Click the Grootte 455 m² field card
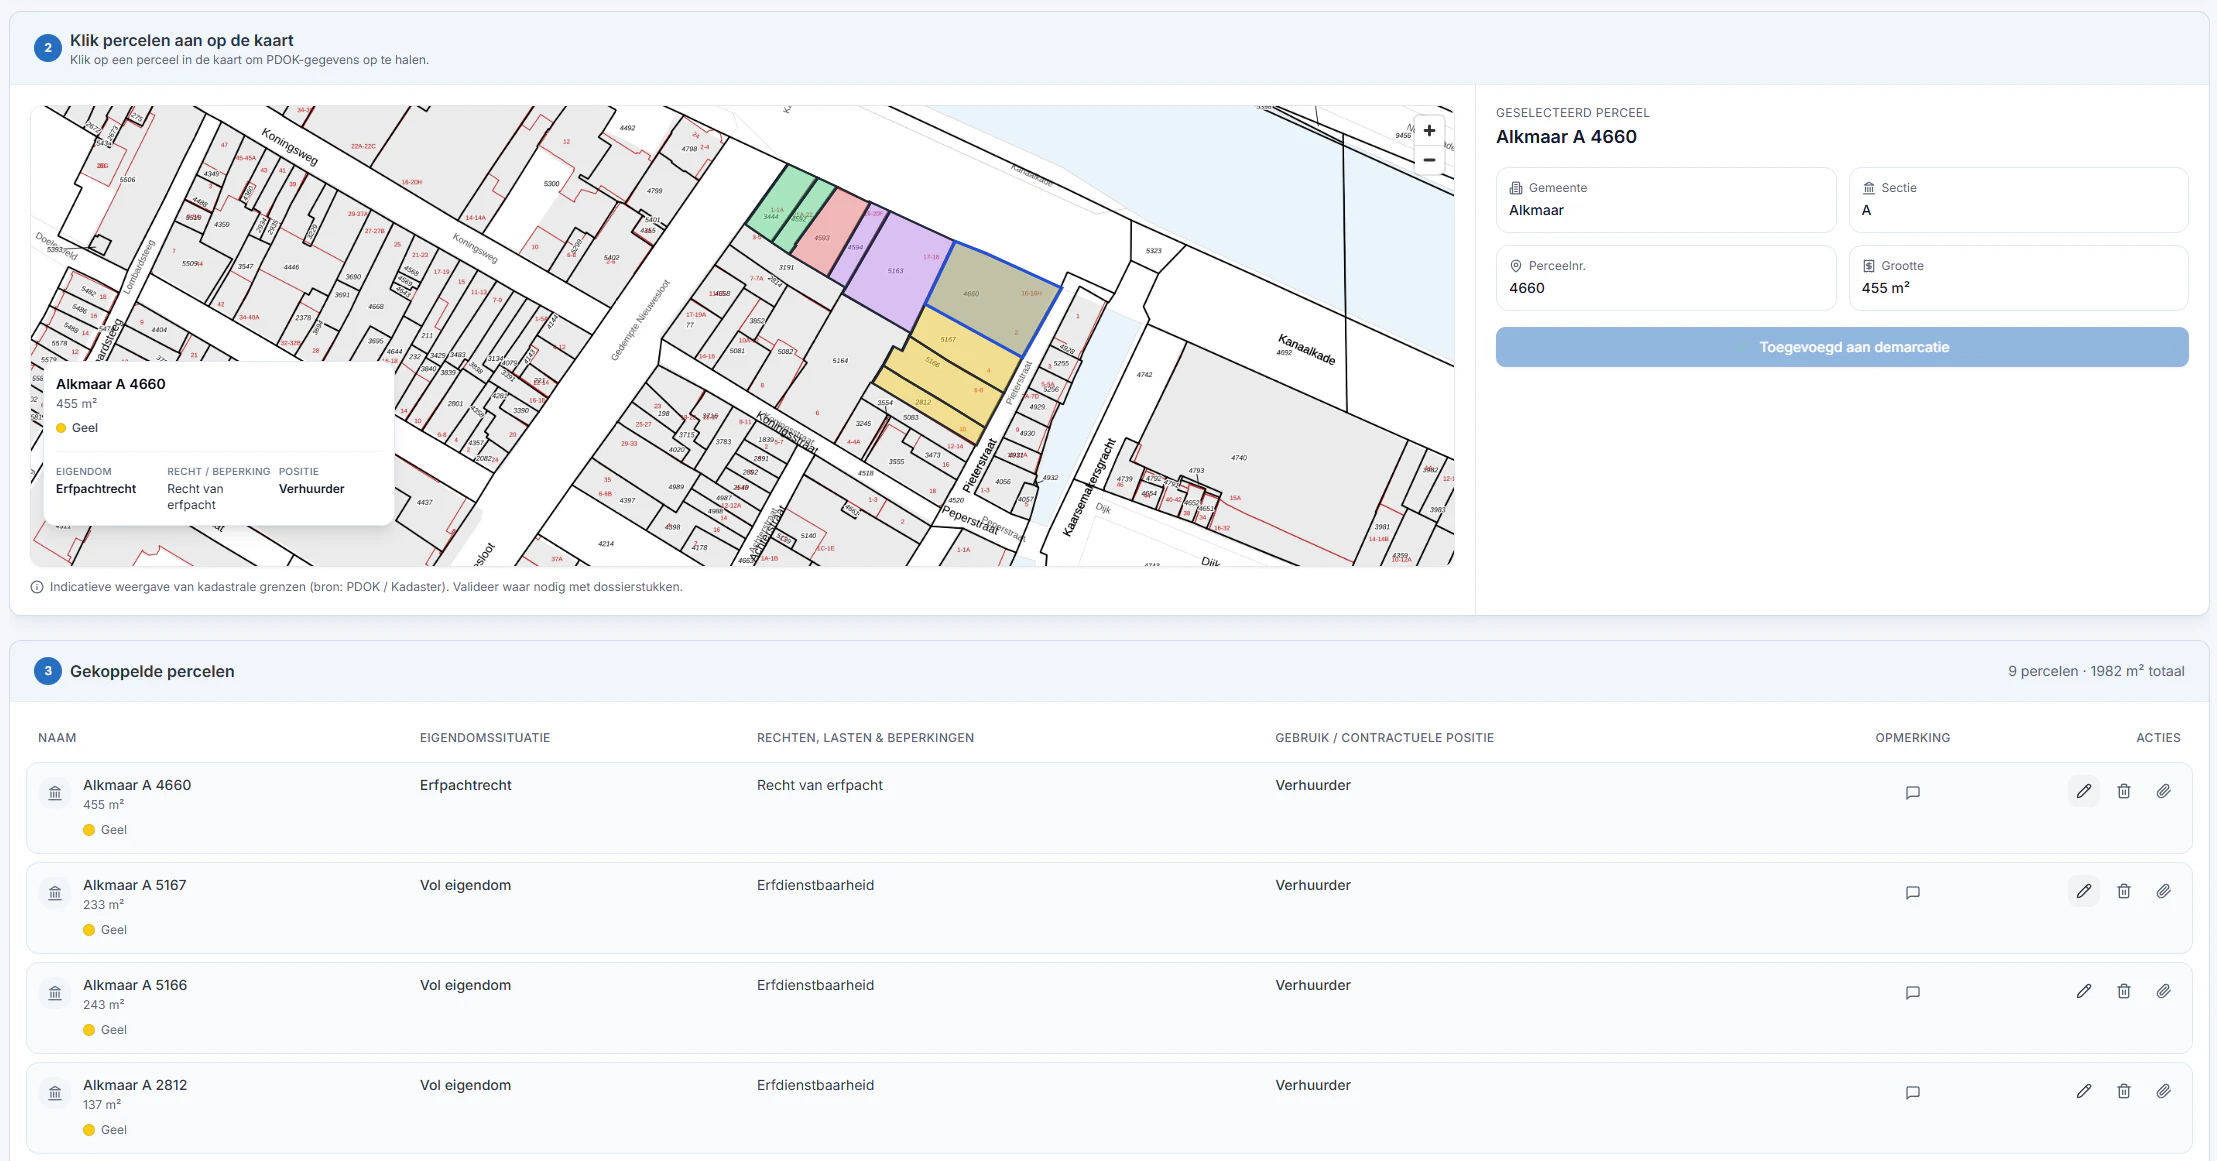 2018,278
